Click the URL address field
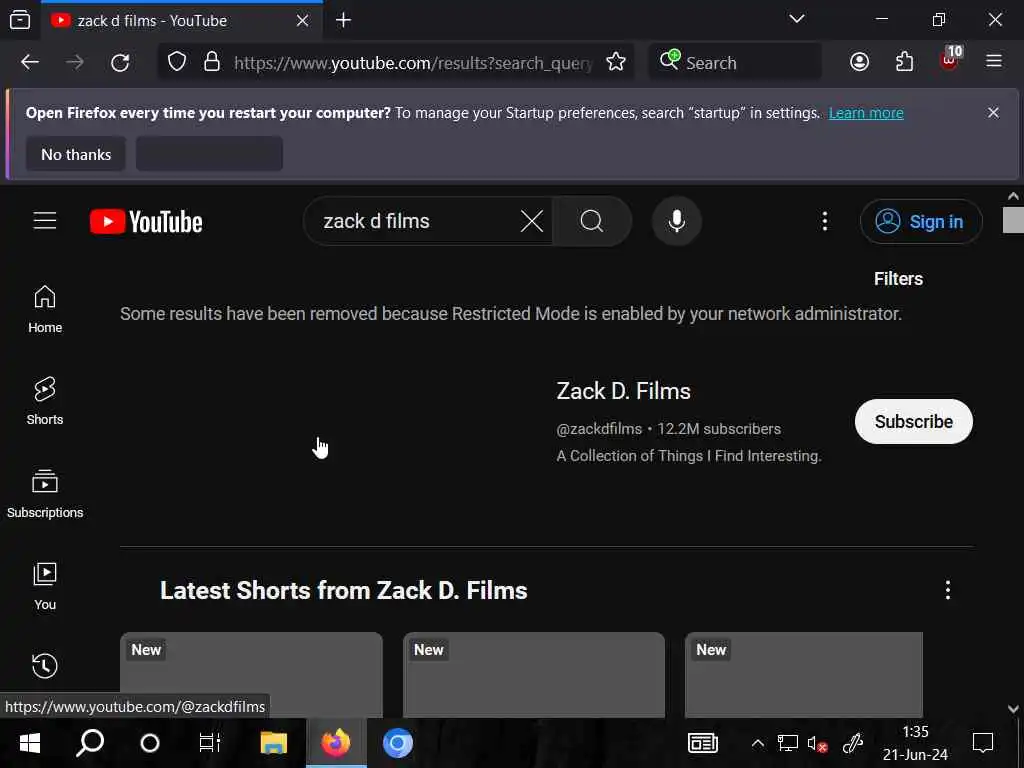 point(413,63)
